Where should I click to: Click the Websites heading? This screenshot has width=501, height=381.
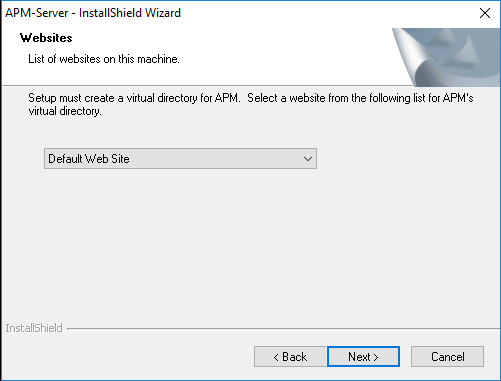[46, 38]
